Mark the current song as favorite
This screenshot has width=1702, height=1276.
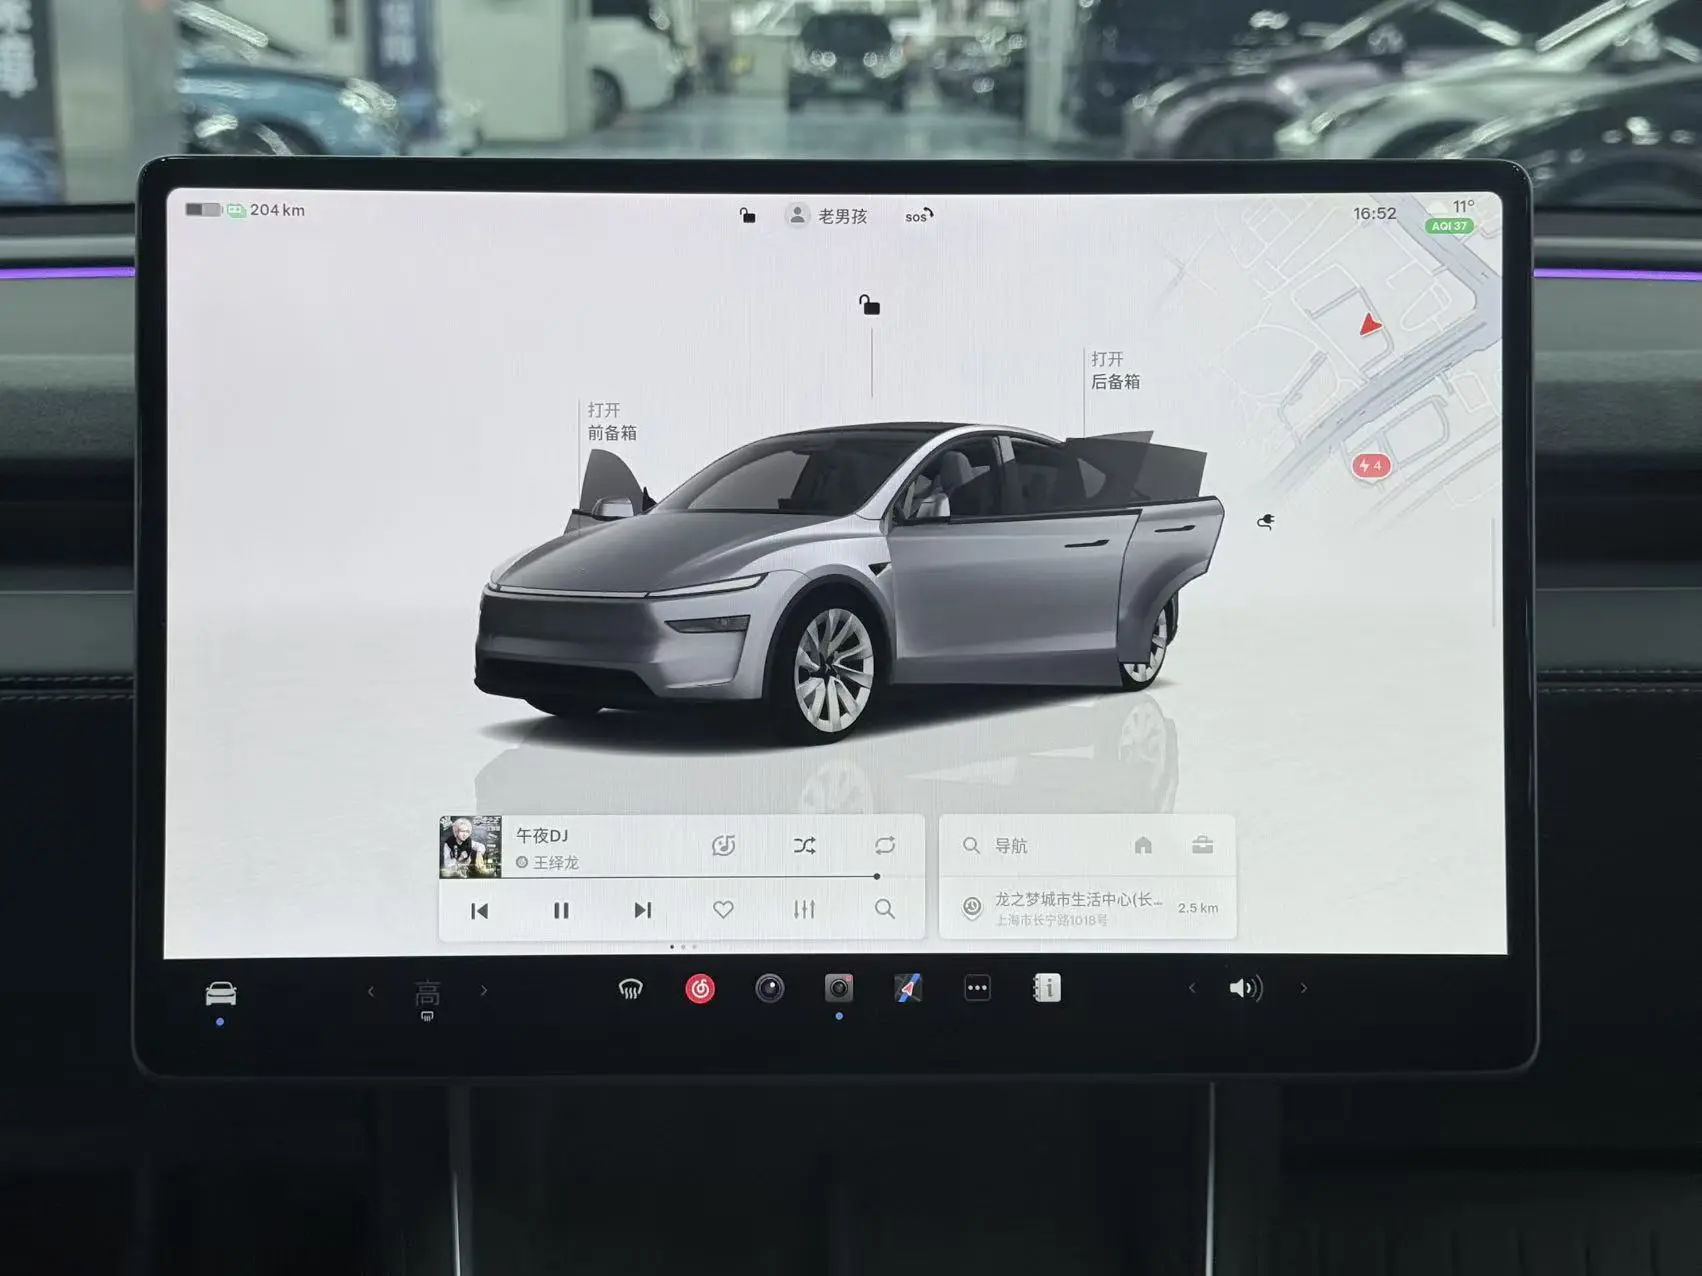coord(723,909)
